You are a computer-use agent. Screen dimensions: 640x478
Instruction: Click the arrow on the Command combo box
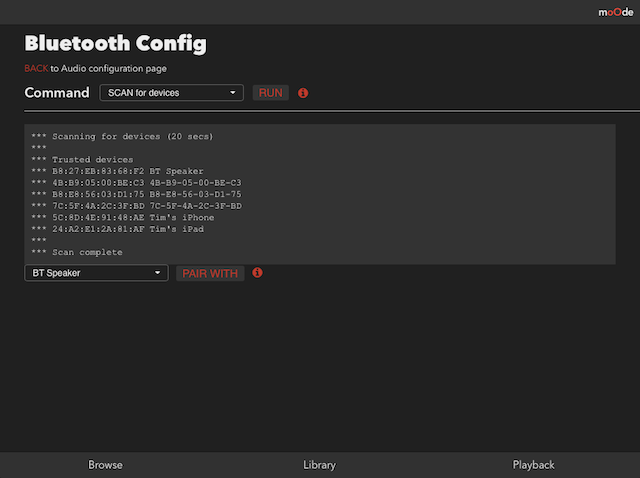233,93
